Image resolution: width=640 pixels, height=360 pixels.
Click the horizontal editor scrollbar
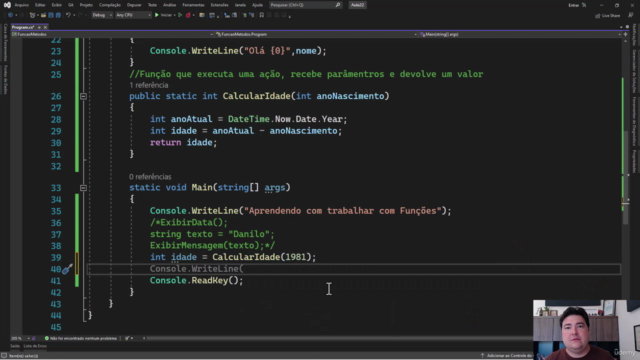click(x=339, y=338)
